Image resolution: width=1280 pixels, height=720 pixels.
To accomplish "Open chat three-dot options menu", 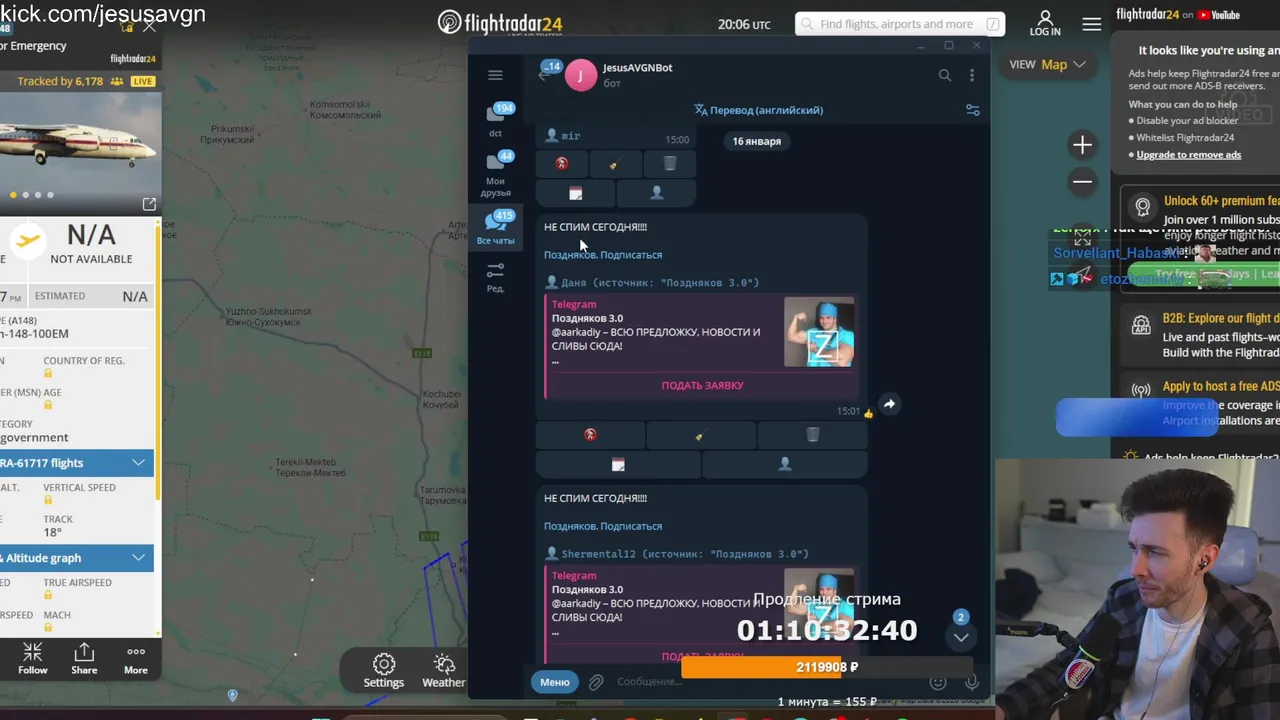I will coord(971,75).
